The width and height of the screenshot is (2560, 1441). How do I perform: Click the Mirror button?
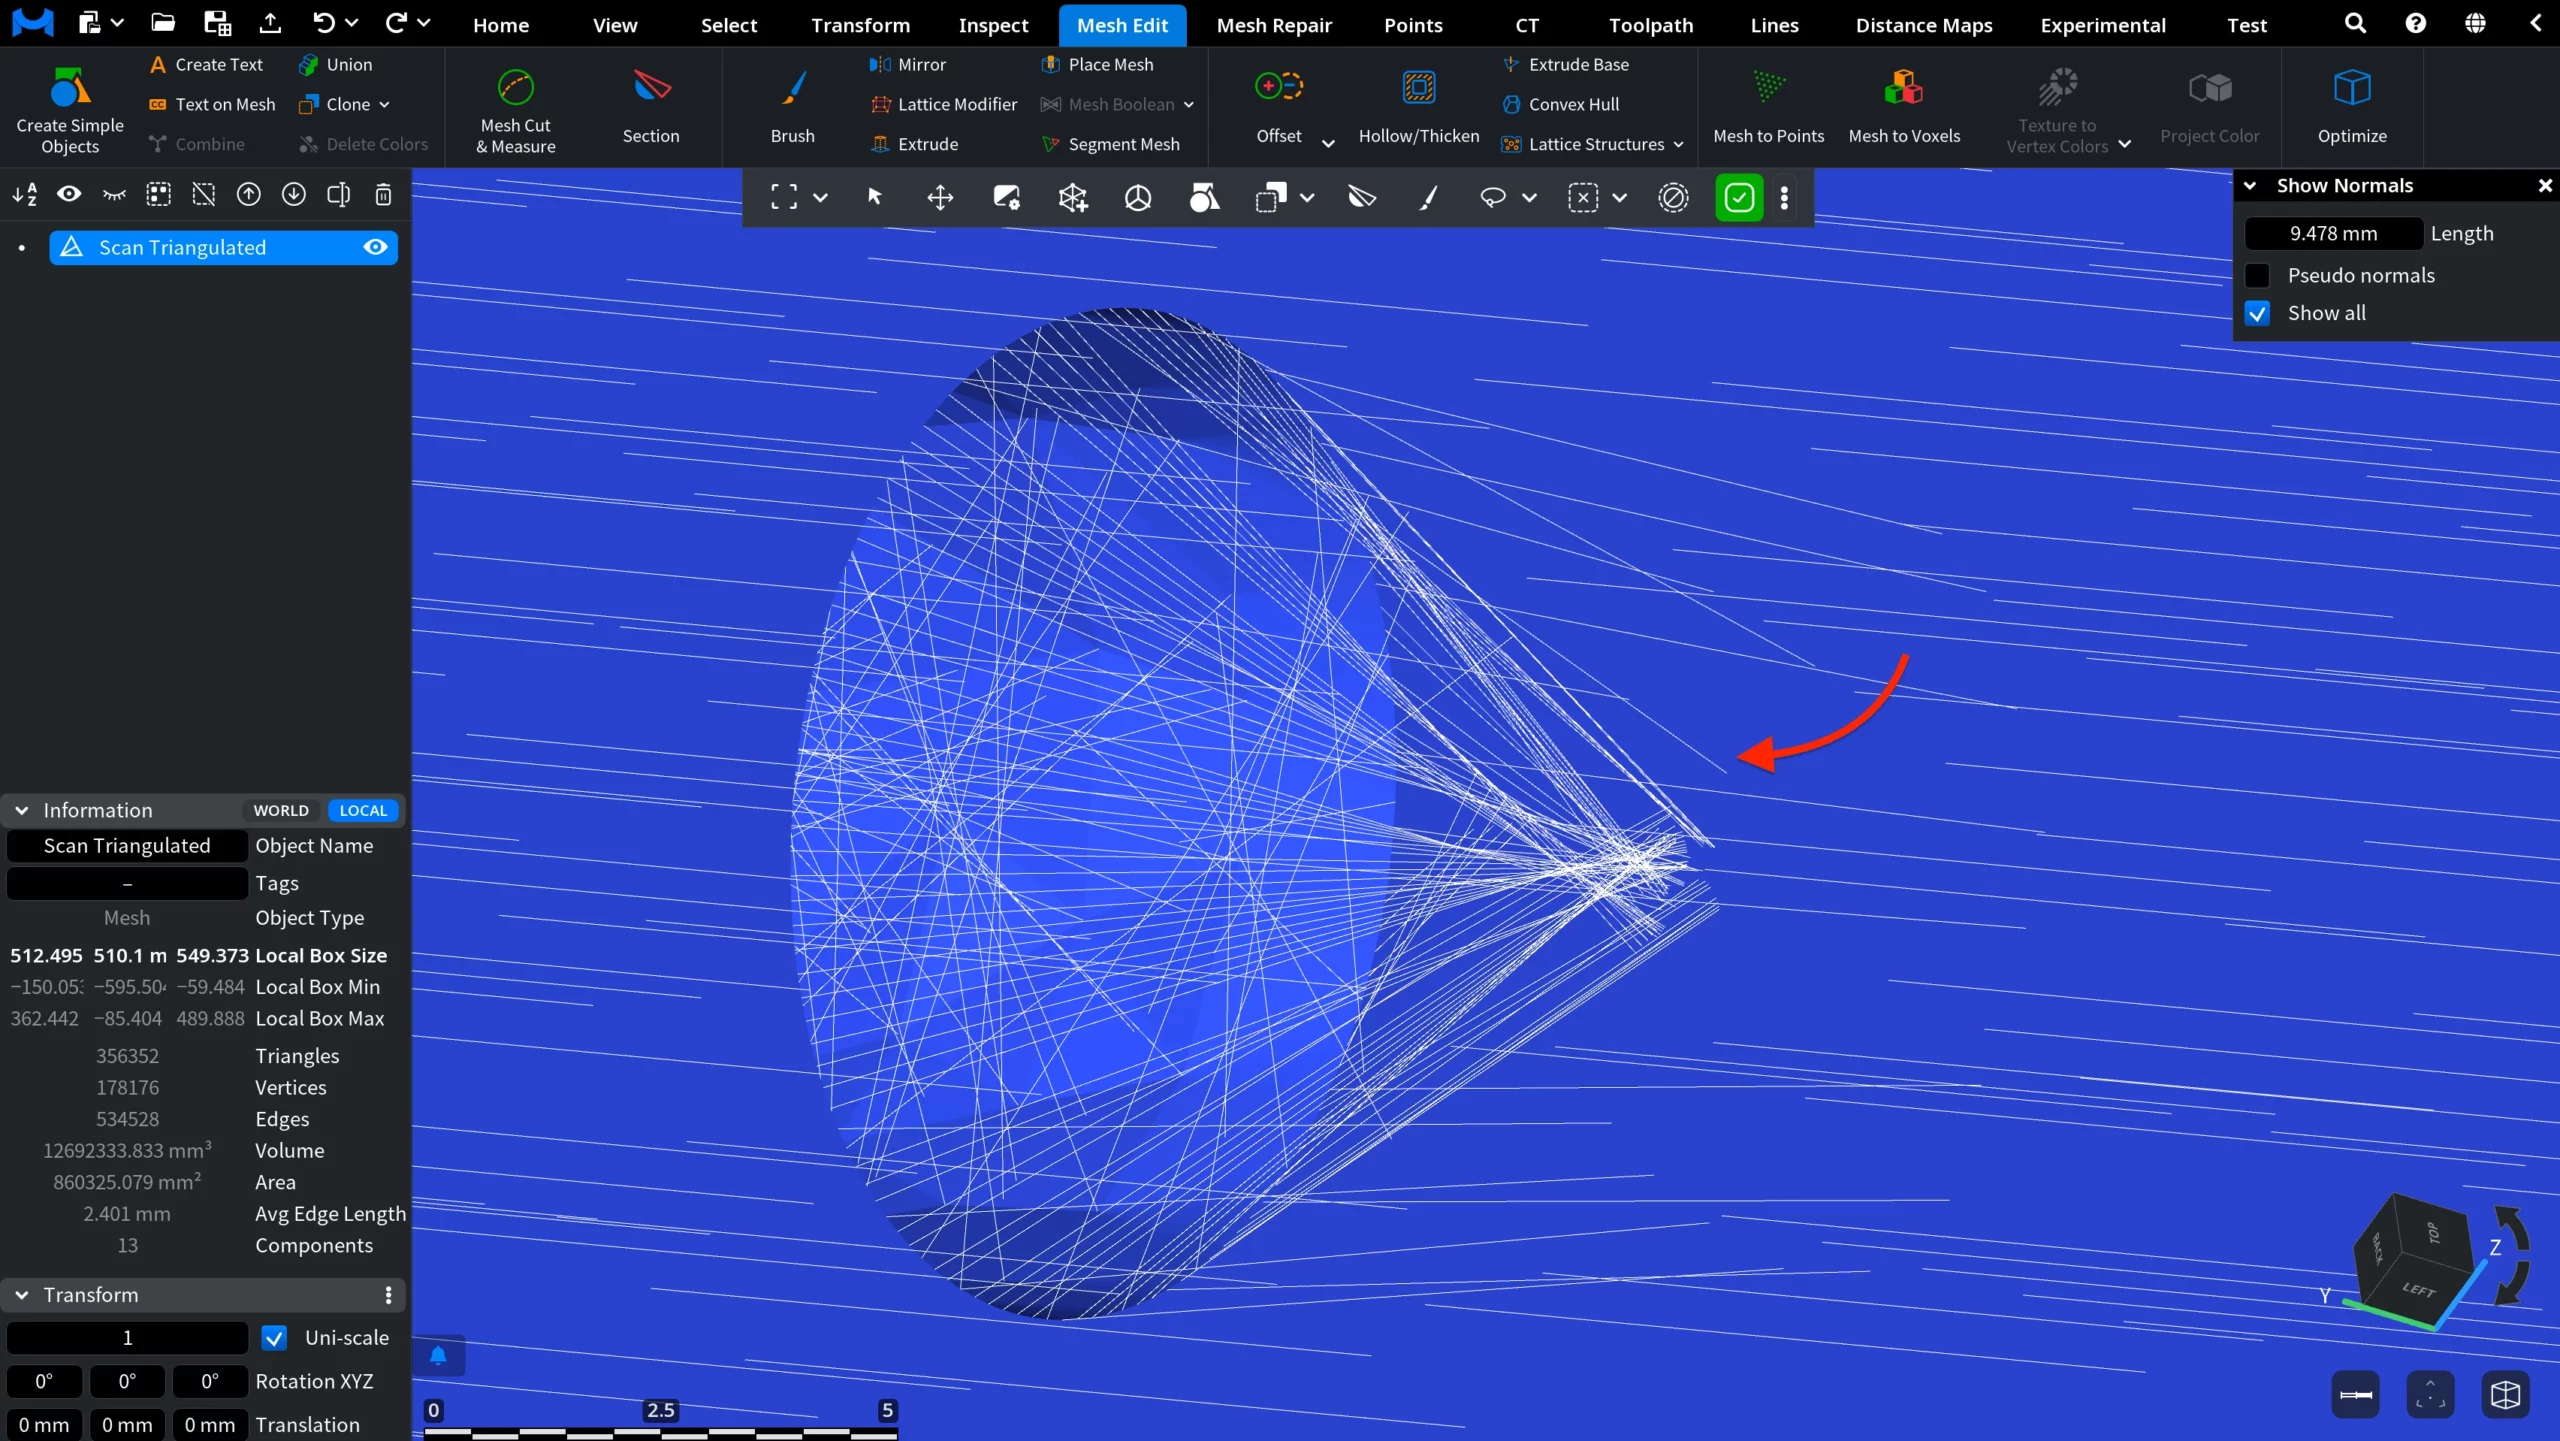click(908, 64)
